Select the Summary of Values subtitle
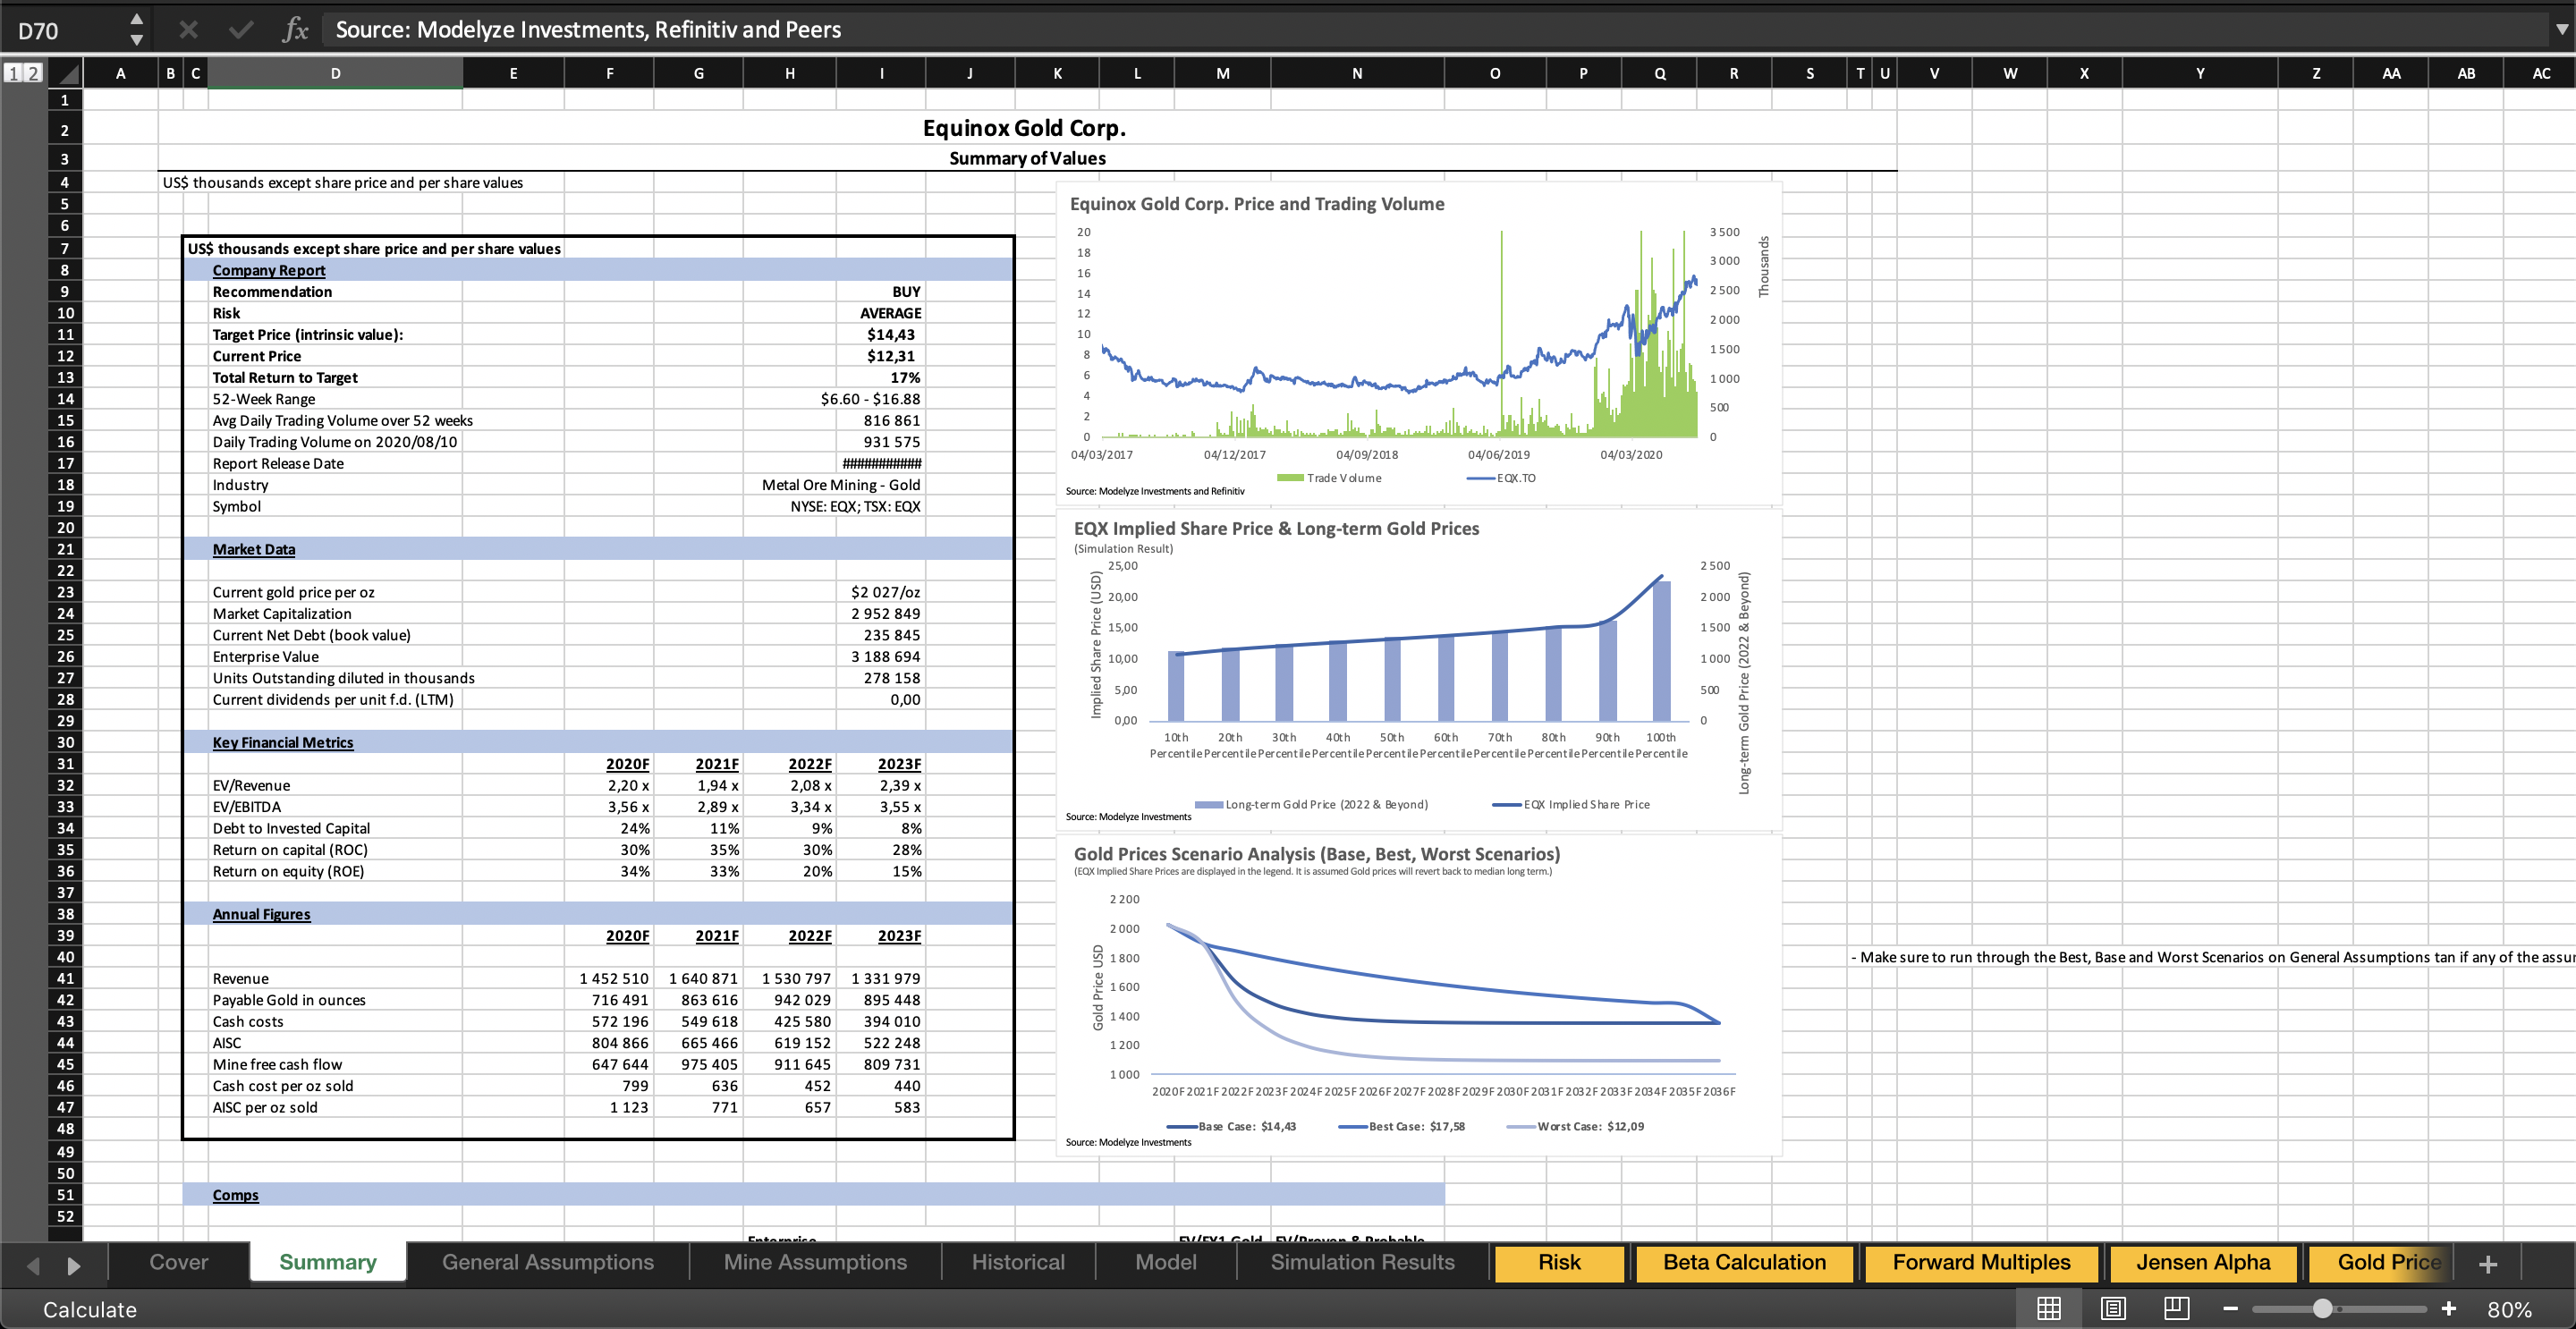The image size is (2576, 1329). tap(1027, 158)
